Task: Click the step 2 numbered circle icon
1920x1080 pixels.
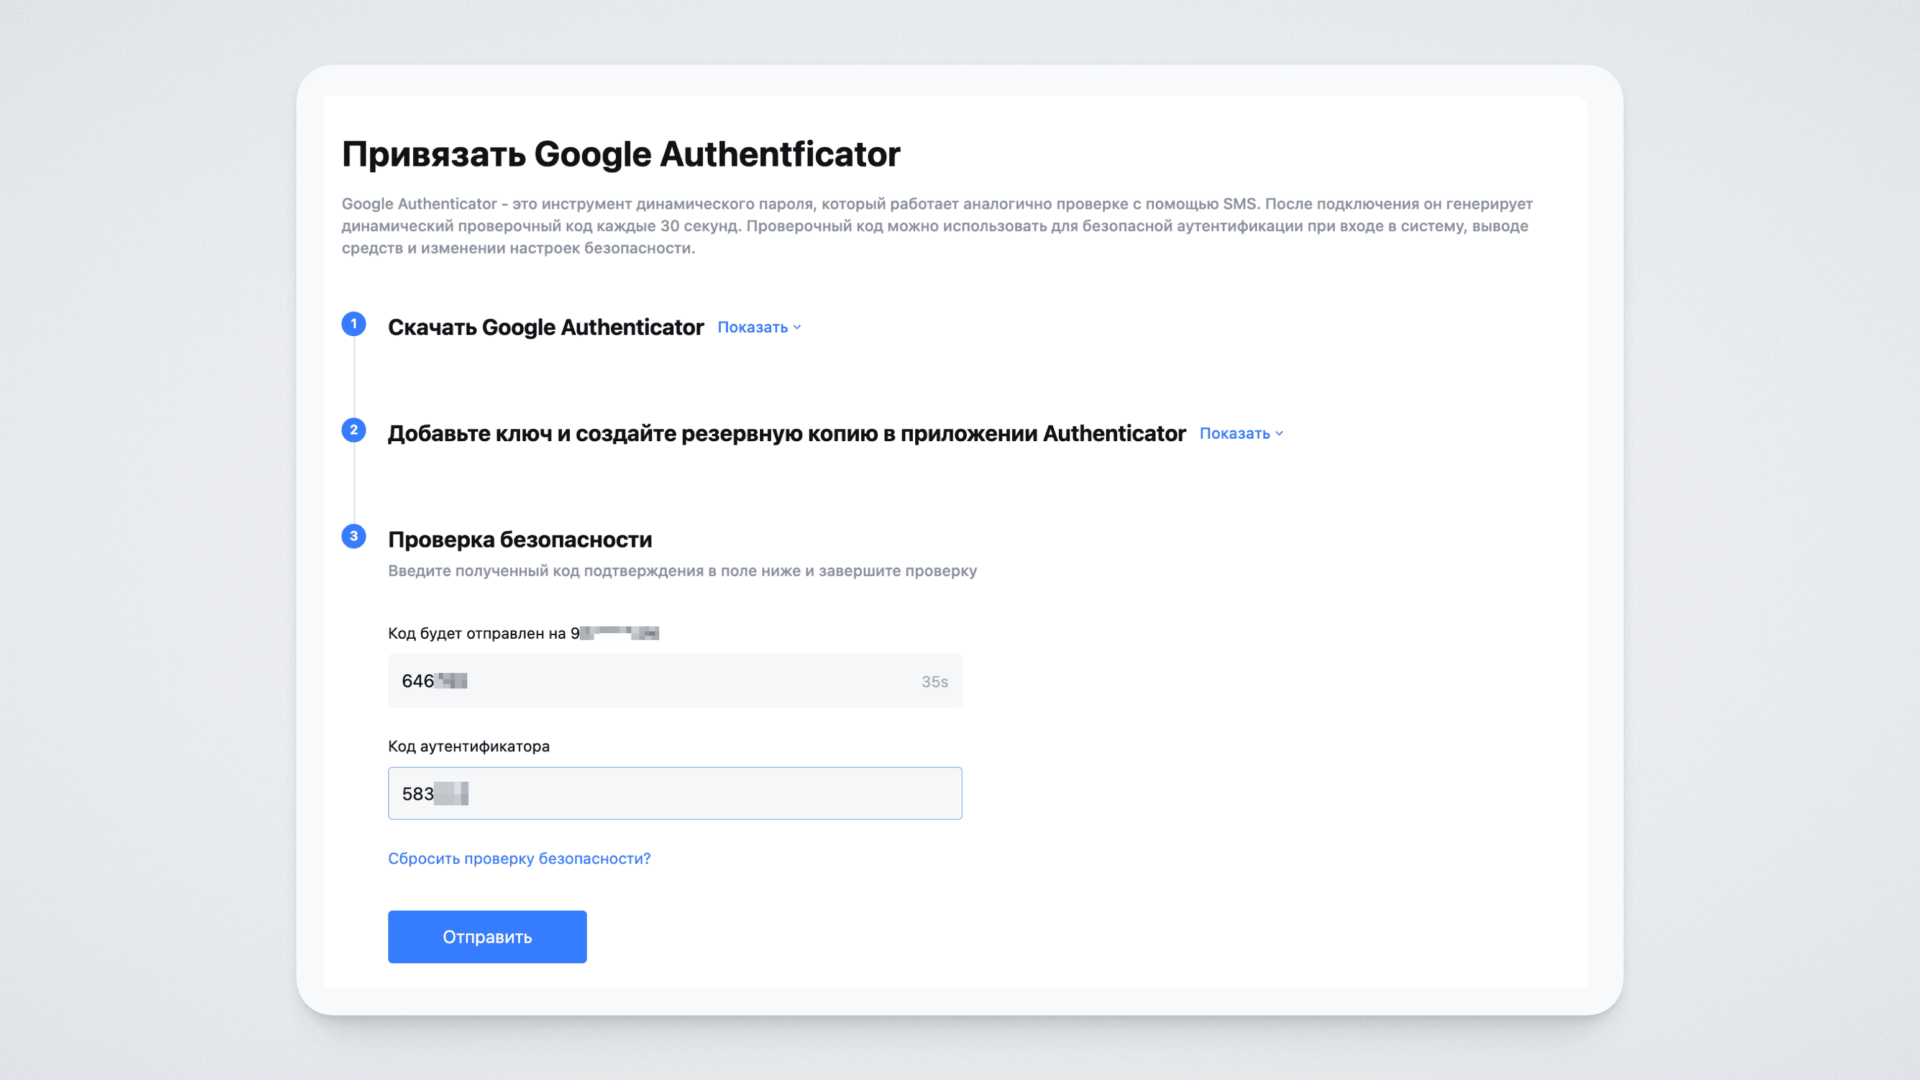Action: pyautogui.click(x=353, y=430)
